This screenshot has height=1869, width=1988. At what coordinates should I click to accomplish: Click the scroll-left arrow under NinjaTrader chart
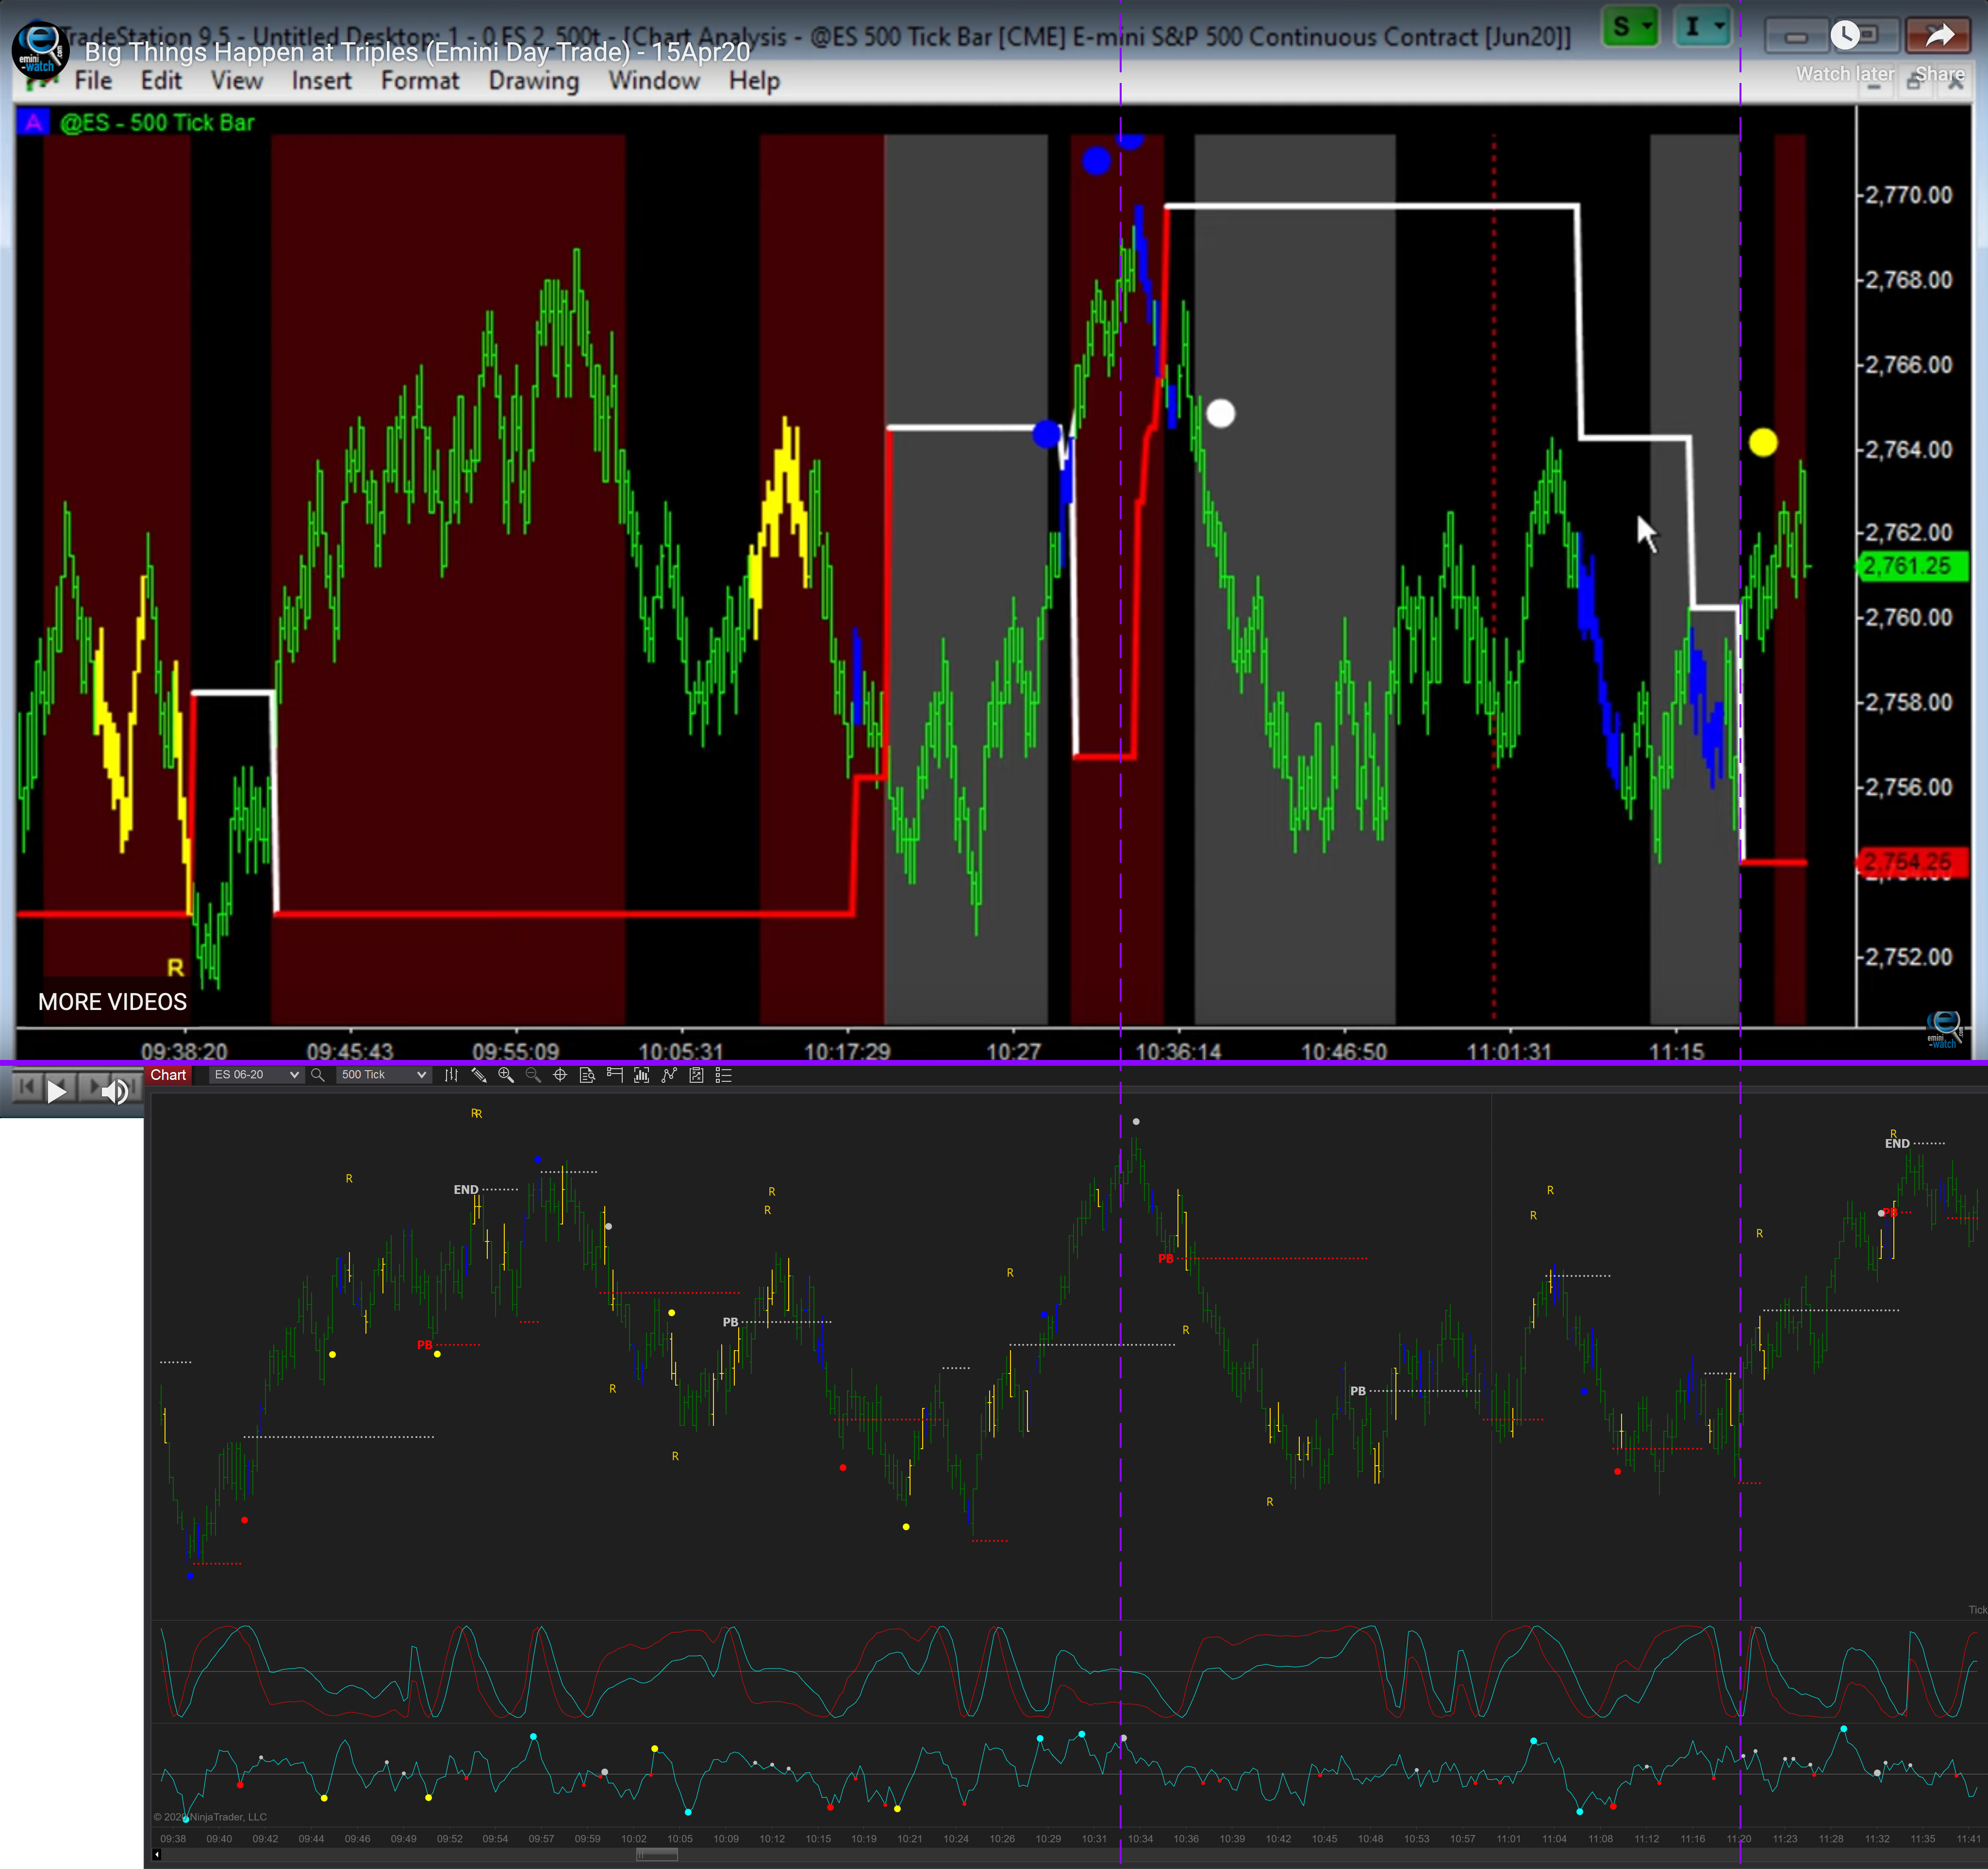156,1855
